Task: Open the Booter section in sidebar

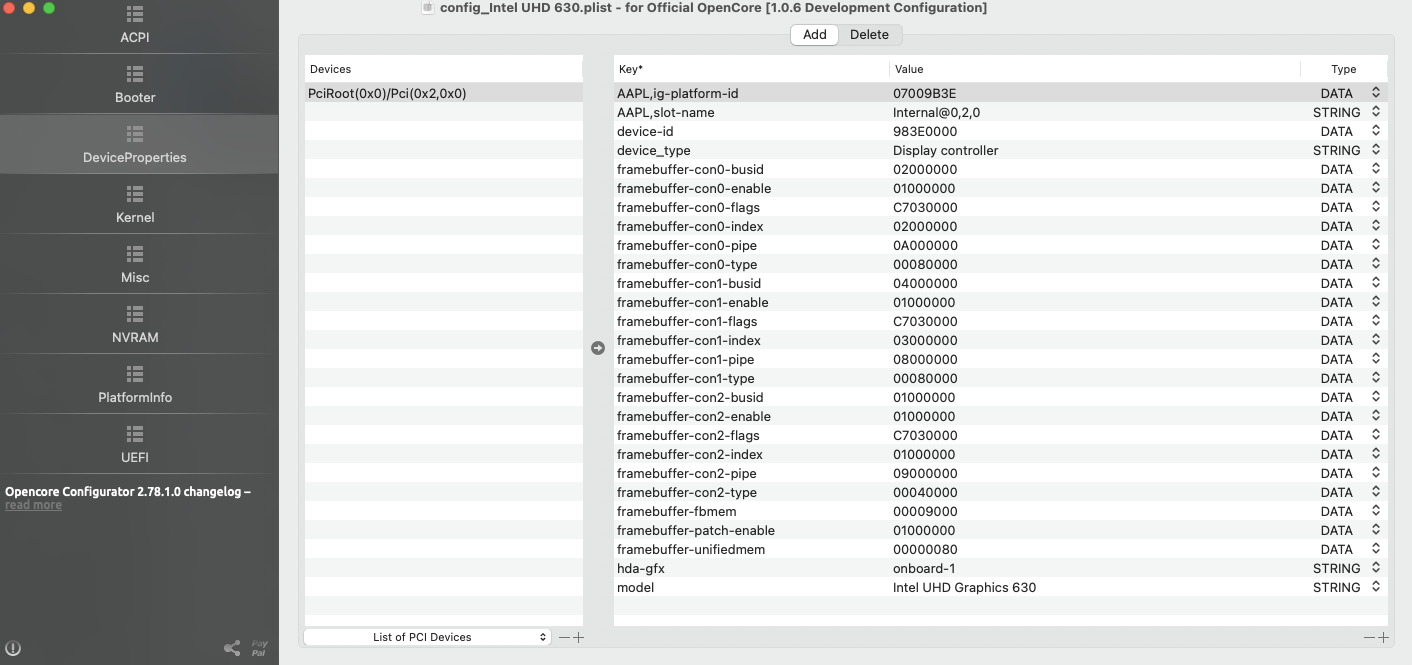Action: click(135, 86)
